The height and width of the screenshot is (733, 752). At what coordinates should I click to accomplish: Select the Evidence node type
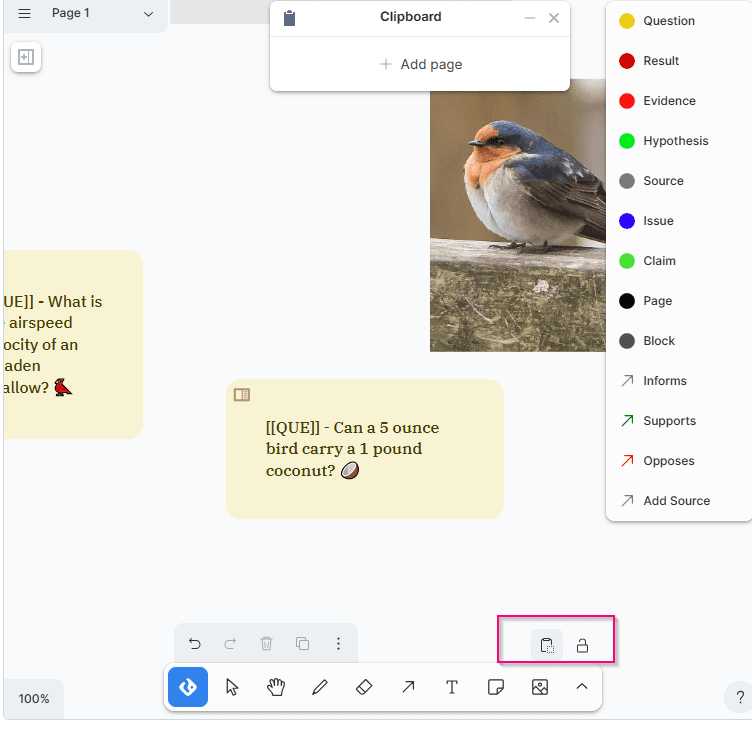[678, 101]
